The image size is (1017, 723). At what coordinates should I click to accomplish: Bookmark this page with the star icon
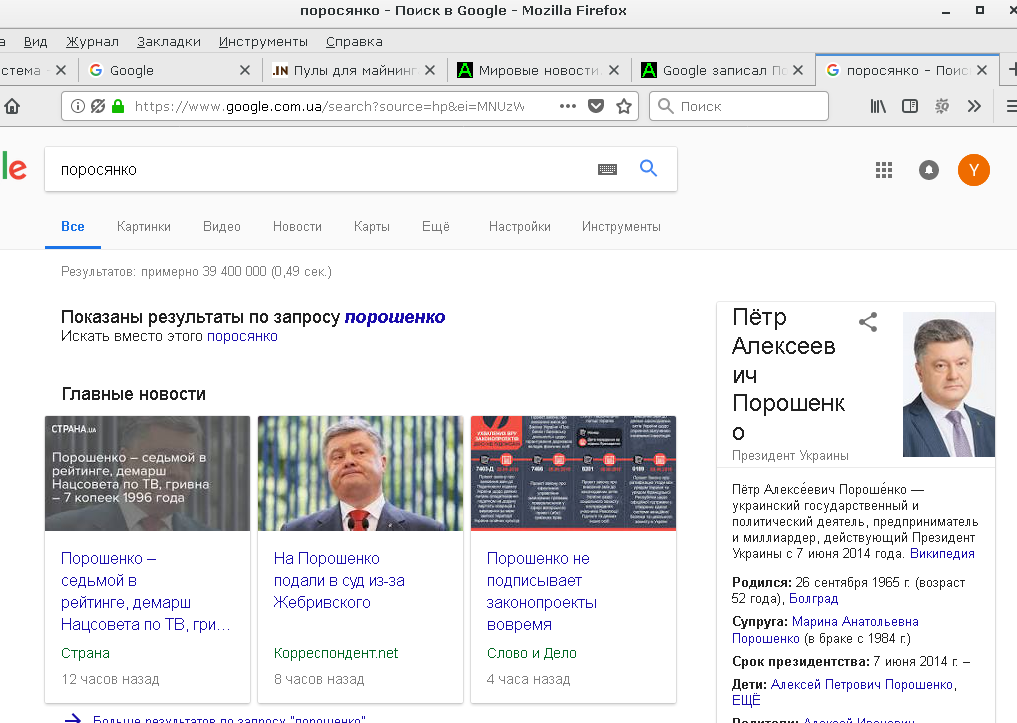[624, 106]
